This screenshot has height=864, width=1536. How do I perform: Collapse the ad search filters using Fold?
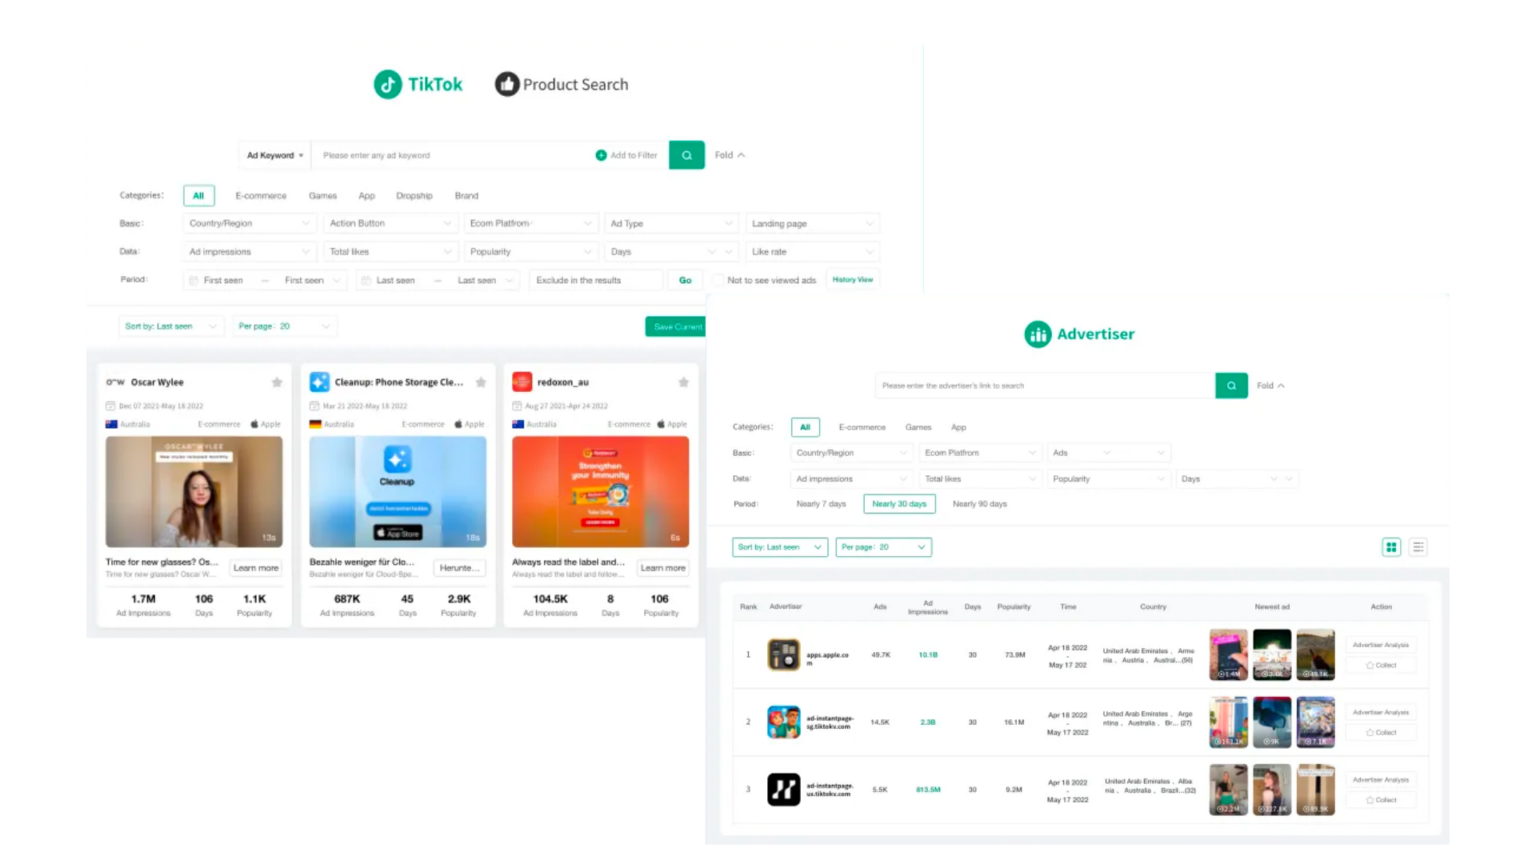(730, 155)
